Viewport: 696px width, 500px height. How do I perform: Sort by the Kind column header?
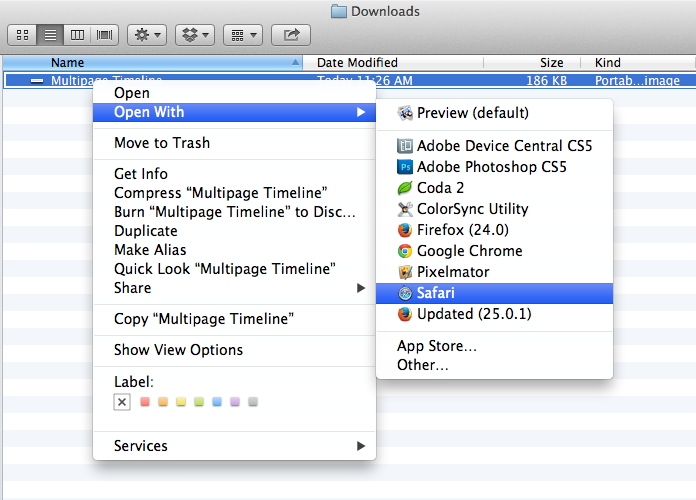coord(638,63)
